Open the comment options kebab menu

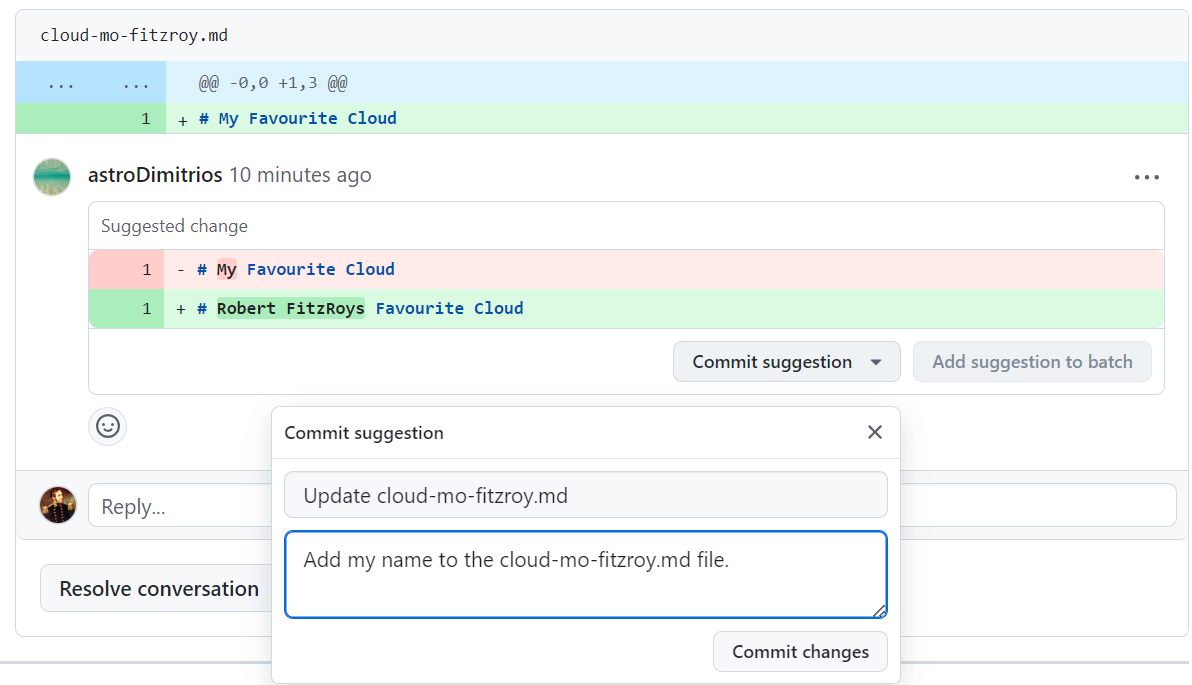pyautogui.click(x=1146, y=177)
